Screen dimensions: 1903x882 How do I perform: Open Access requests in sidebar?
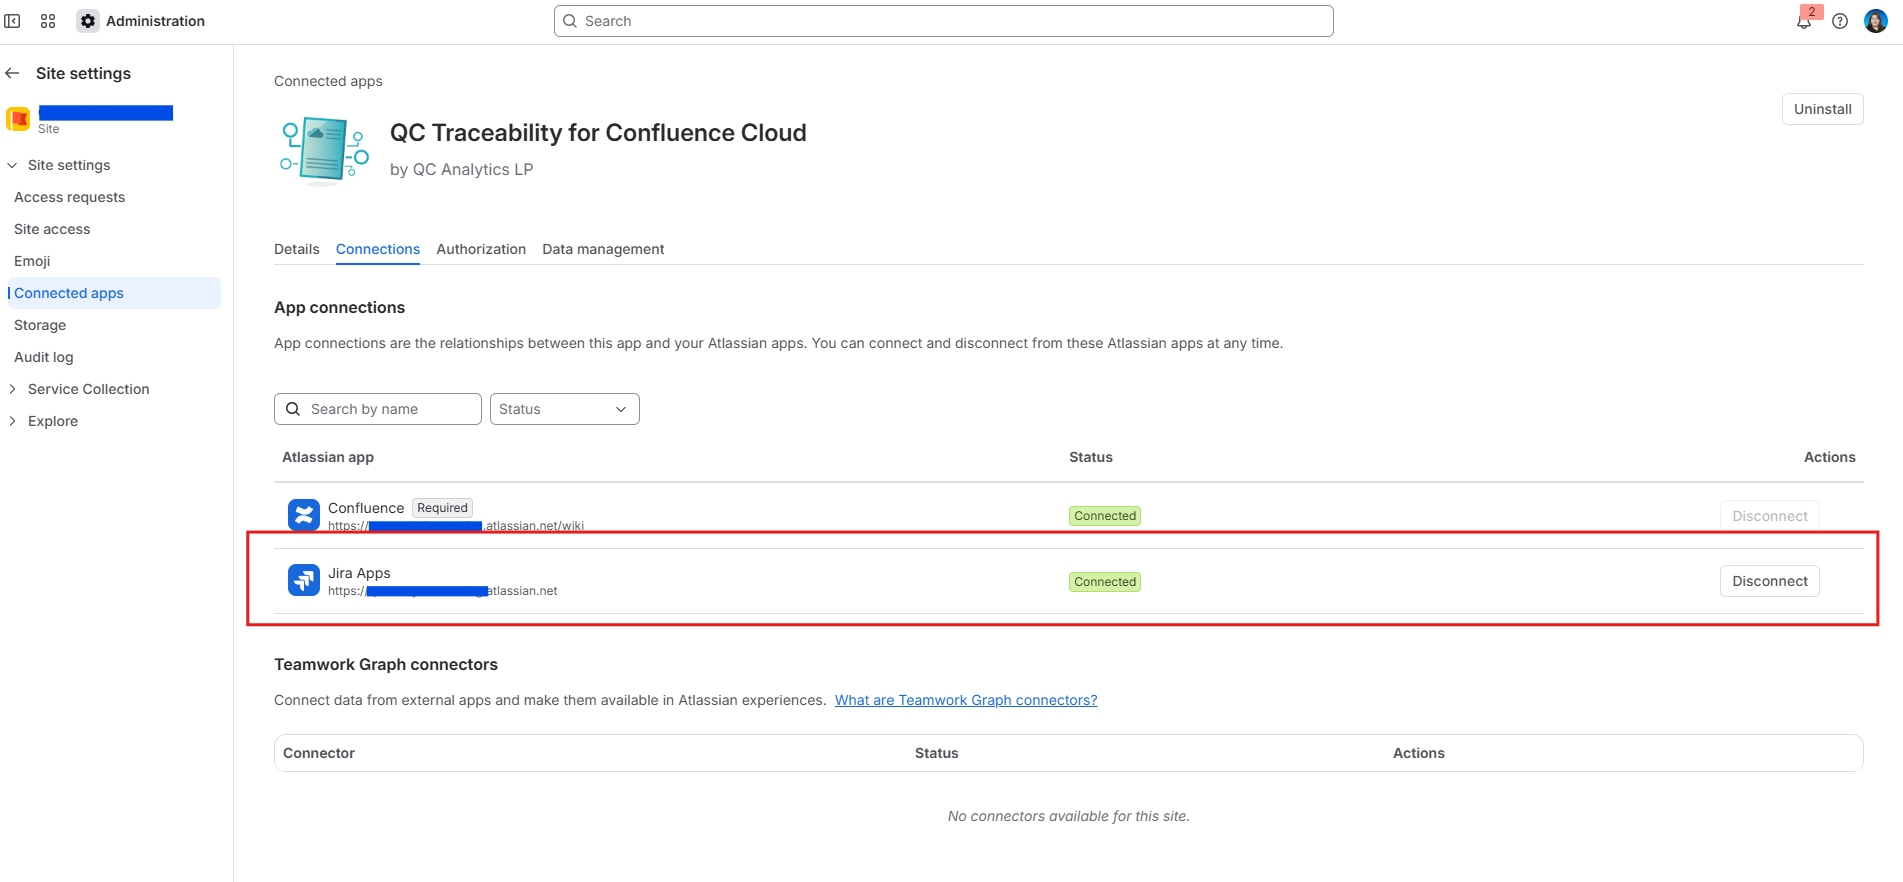point(70,197)
